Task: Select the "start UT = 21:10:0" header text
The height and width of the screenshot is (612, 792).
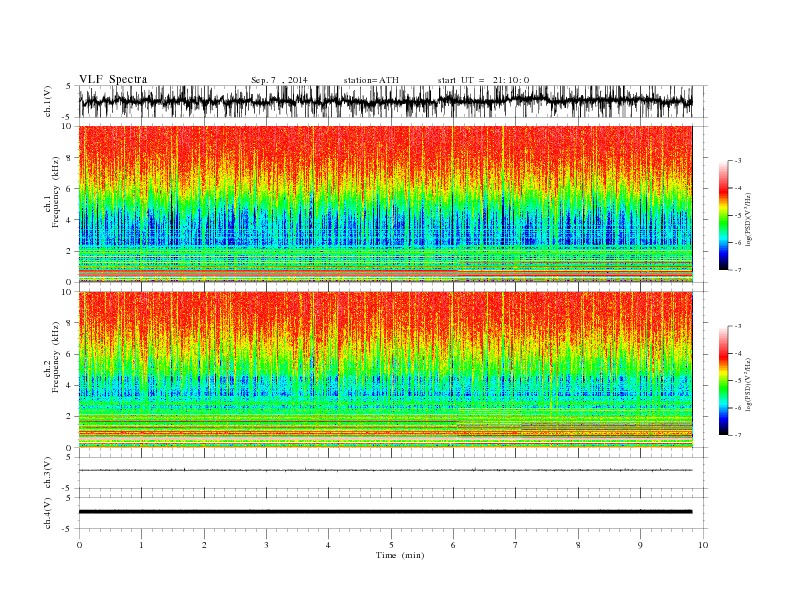Action: [x=483, y=80]
